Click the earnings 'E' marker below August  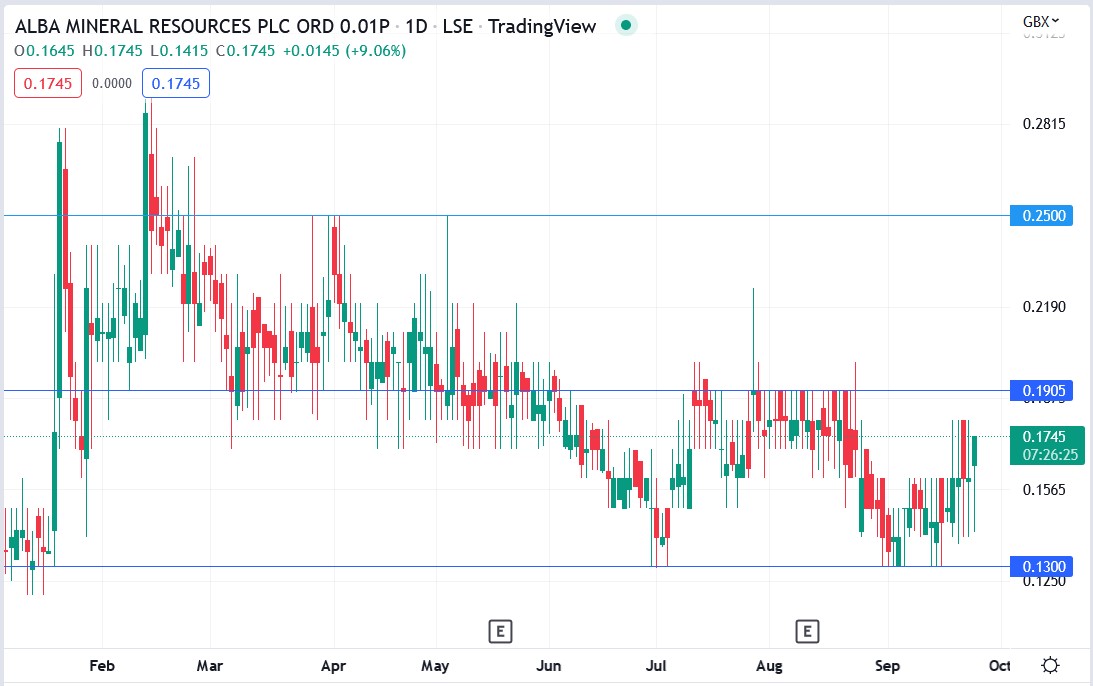pyautogui.click(x=807, y=631)
